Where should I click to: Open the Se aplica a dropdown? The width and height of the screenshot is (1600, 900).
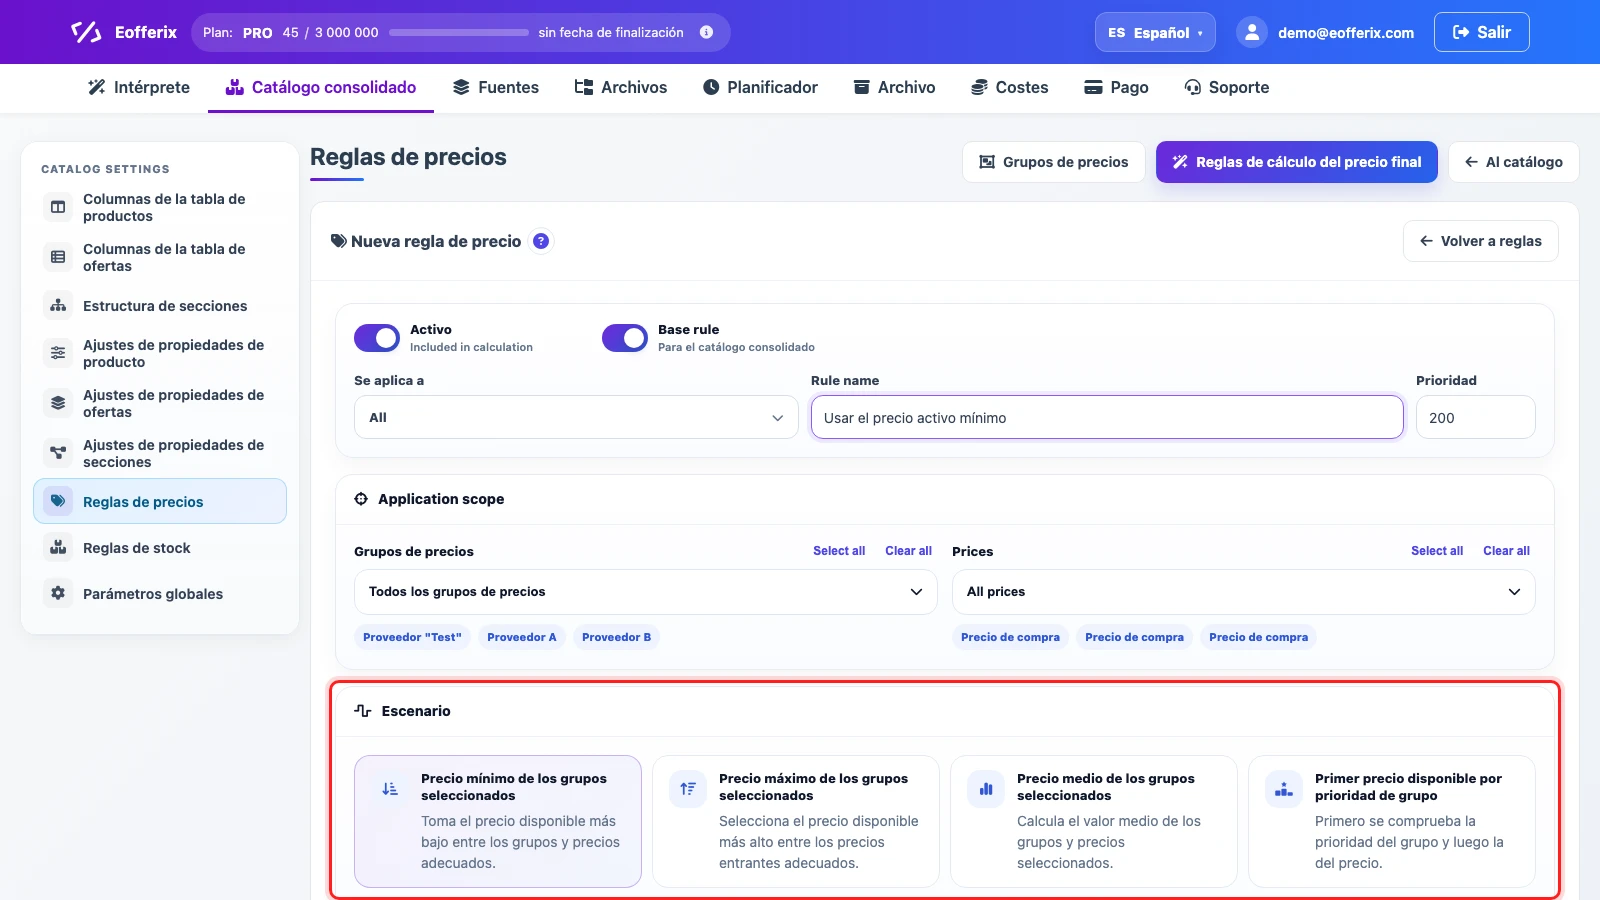pyautogui.click(x=576, y=417)
